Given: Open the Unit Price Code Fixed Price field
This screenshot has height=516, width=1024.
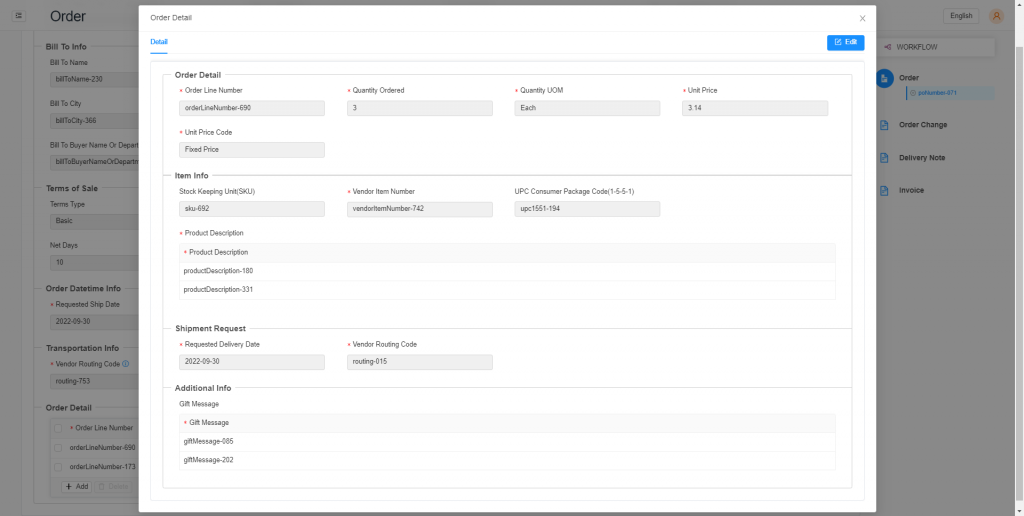Looking at the screenshot, I should coord(251,150).
